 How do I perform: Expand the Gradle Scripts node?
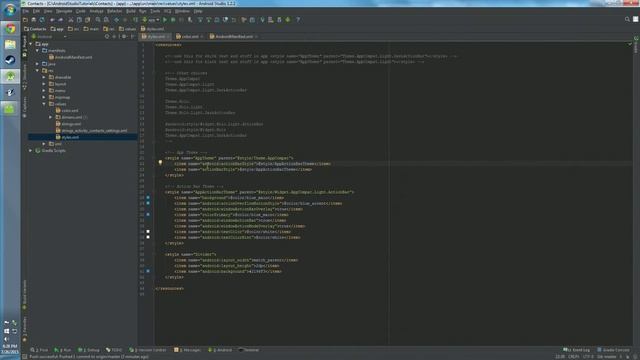pos(31,151)
